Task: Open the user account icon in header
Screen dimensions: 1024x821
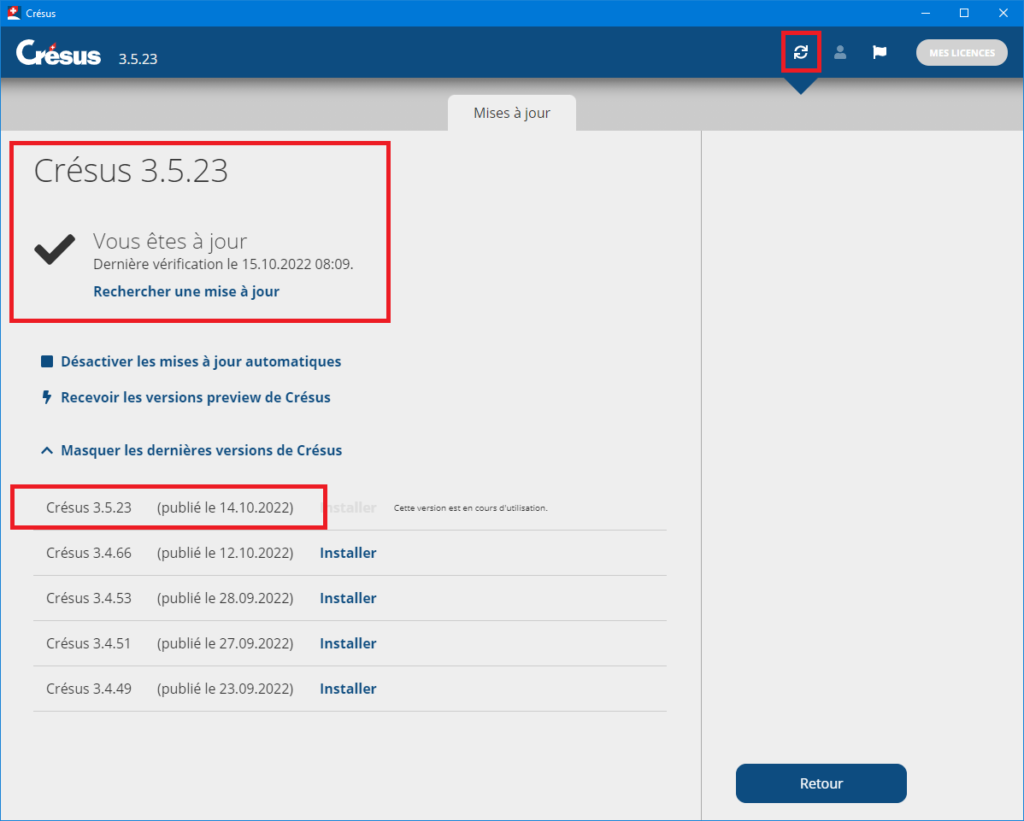Action: pyautogui.click(x=840, y=52)
